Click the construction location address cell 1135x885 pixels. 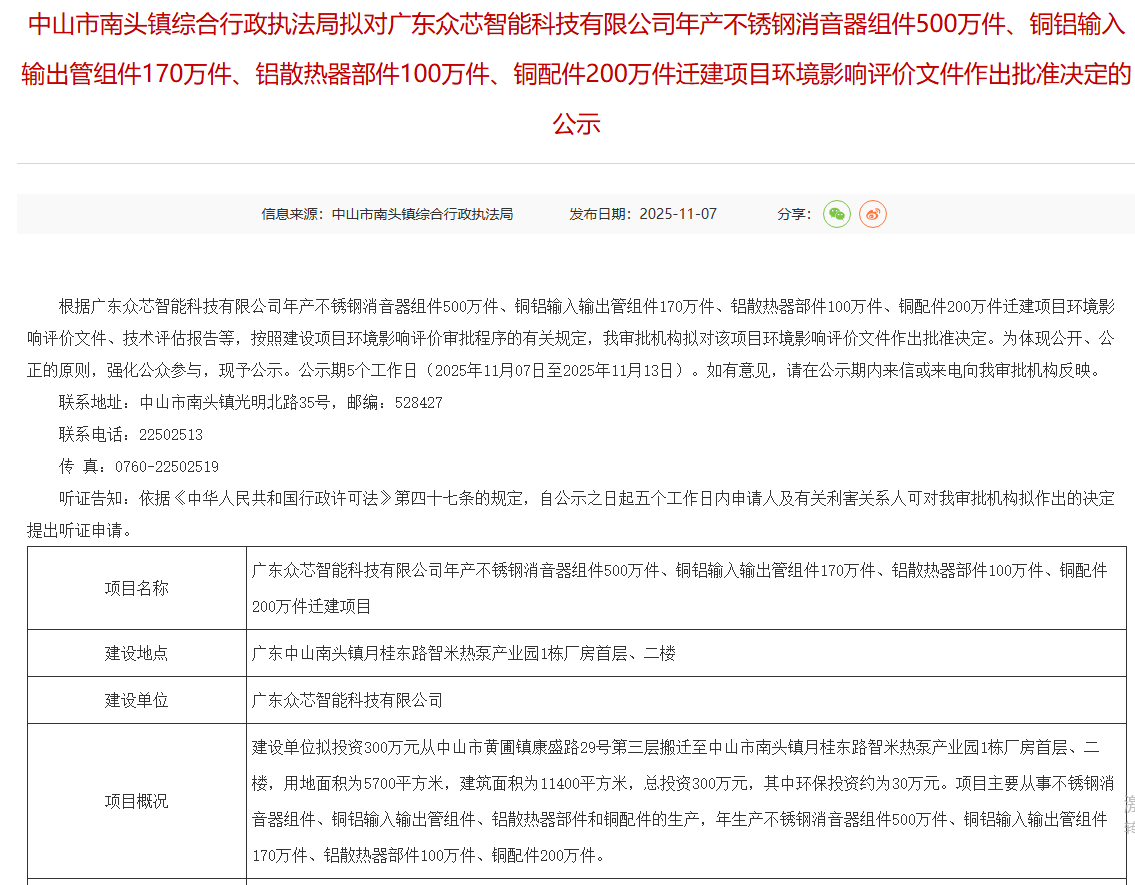pos(464,653)
